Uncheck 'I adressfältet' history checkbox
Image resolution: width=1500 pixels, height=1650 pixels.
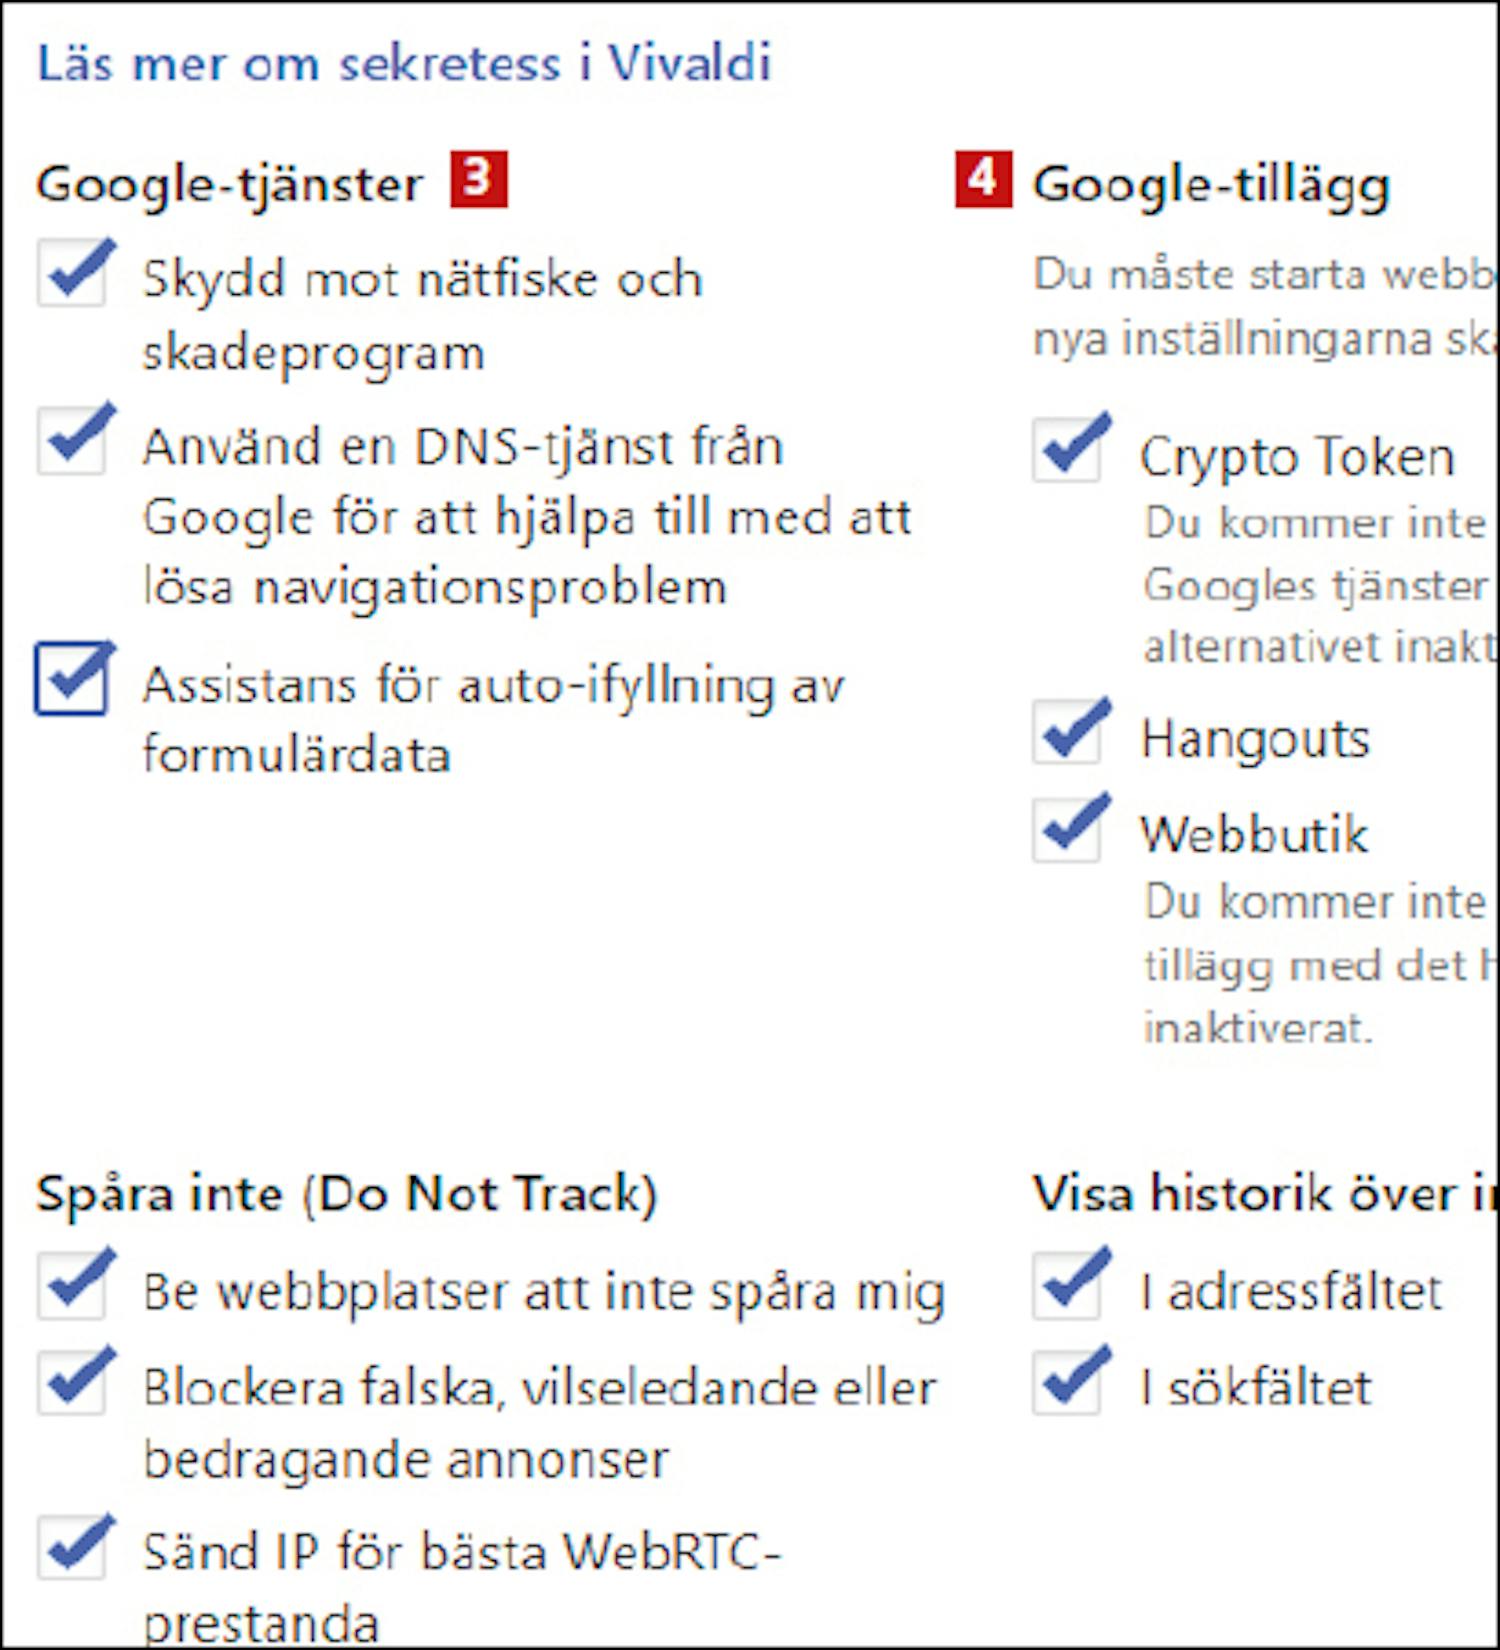point(1067,1284)
